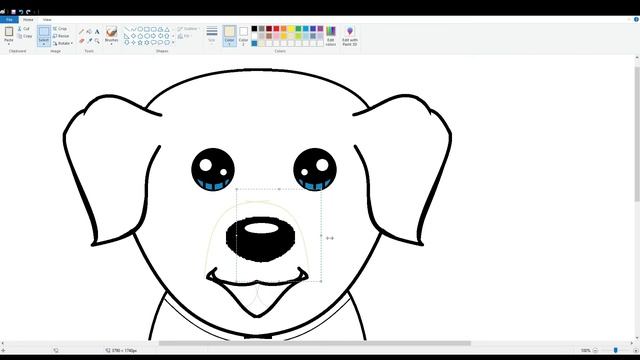This screenshot has width=640, height=360.
Task: Select the straight Line shape
Action: click(127, 29)
